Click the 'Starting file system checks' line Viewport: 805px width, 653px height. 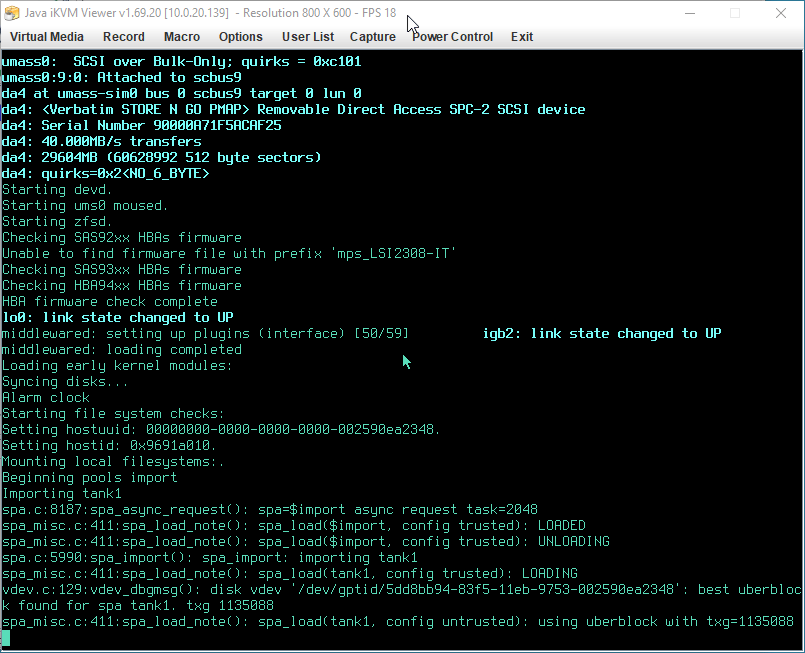point(114,413)
